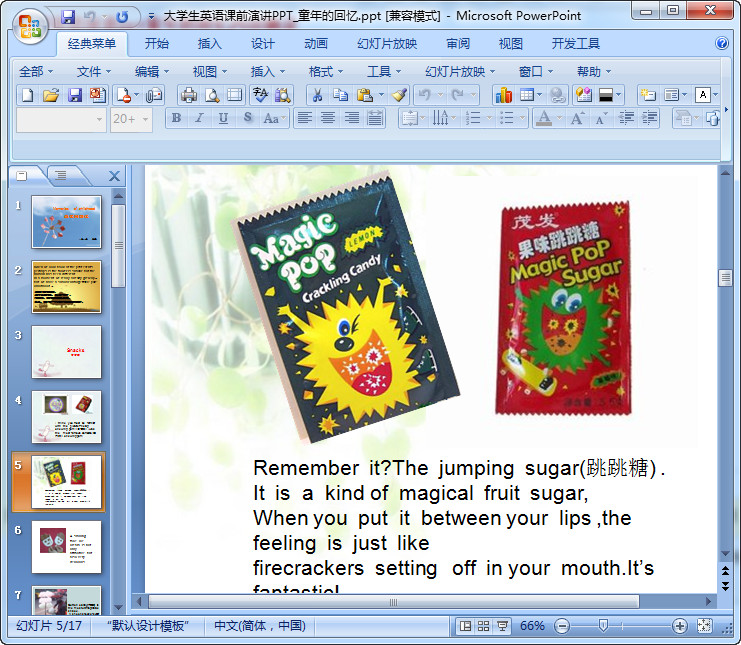
Task: Click the zoom in plus button
Action: pyautogui.click(x=680, y=627)
